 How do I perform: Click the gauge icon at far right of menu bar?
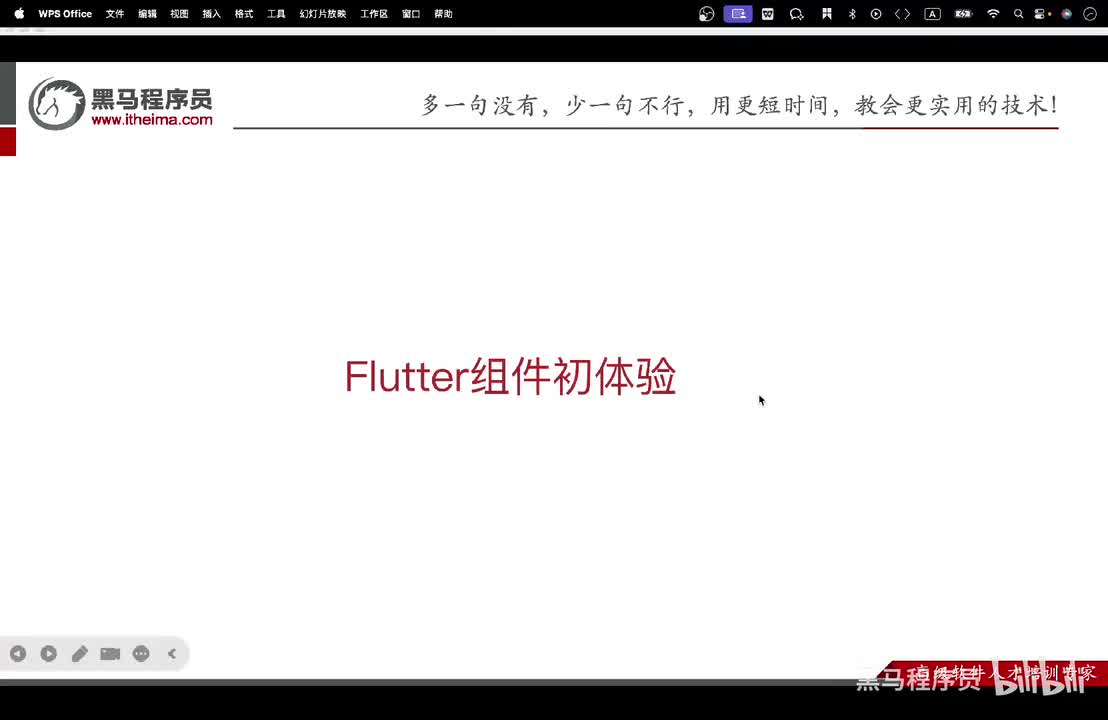click(1090, 13)
